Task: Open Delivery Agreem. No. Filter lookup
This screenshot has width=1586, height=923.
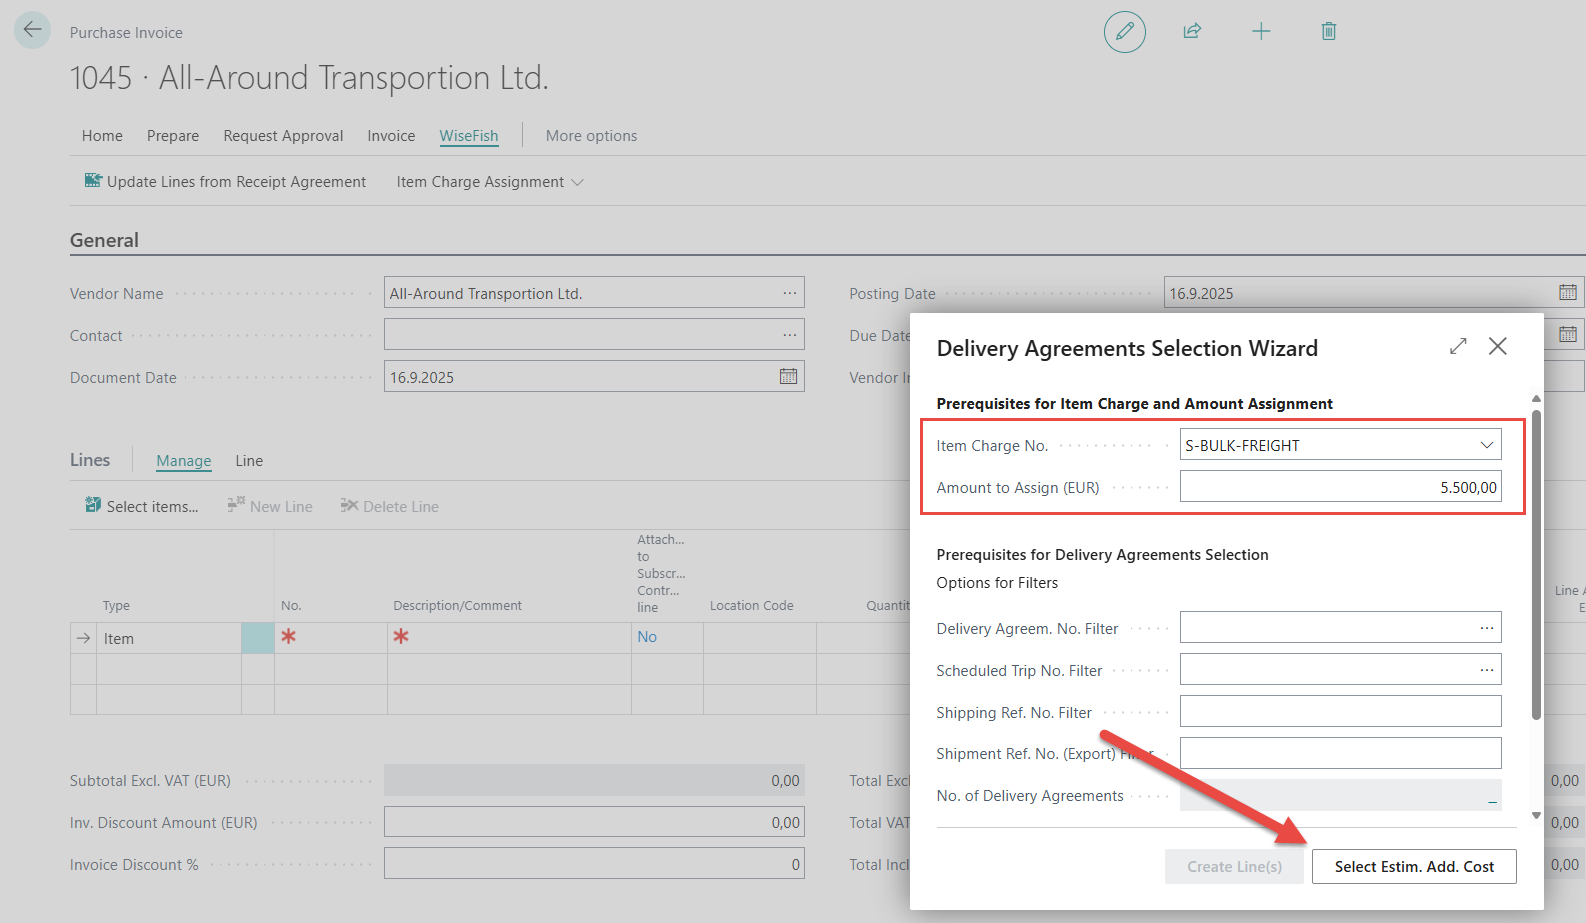Action: click(x=1486, y=628)
